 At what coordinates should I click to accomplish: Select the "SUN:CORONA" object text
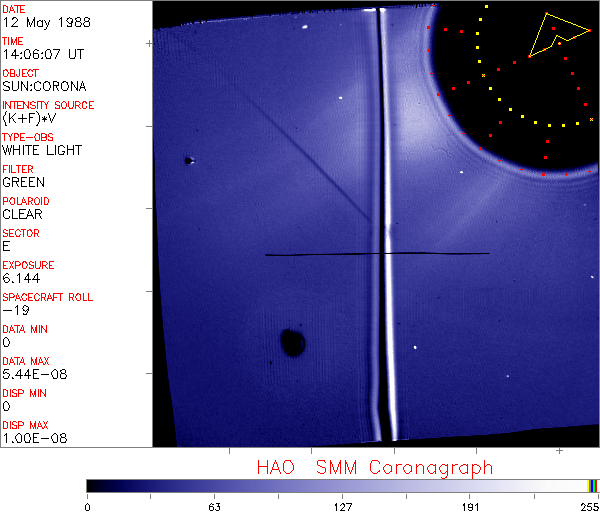[44, 86]
